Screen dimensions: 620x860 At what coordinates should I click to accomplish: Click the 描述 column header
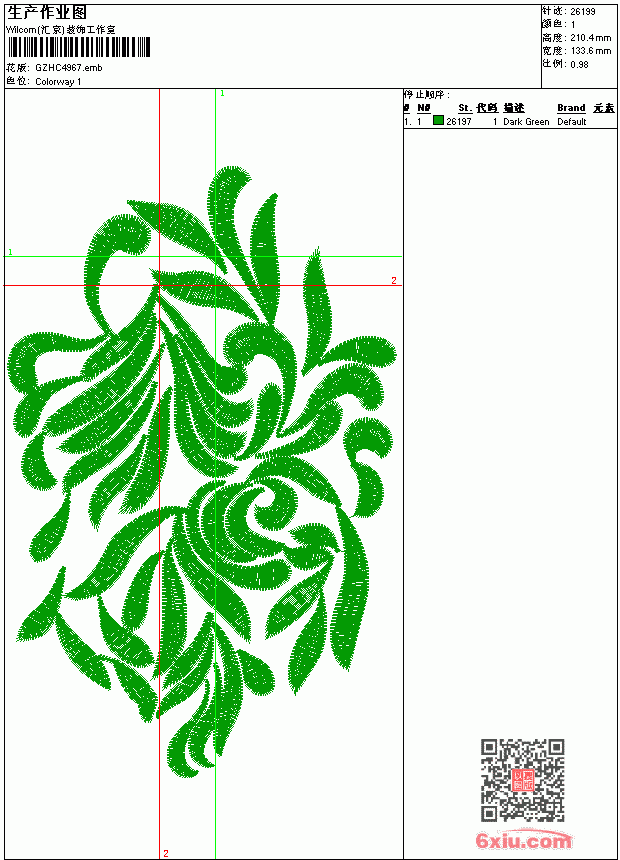(514, 108)
